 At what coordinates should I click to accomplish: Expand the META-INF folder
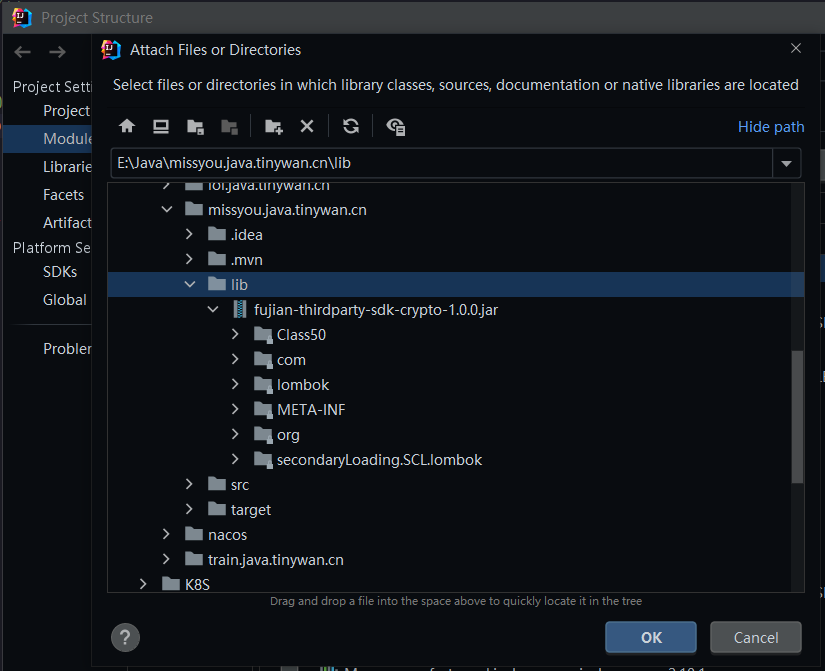tap(234, 409)
